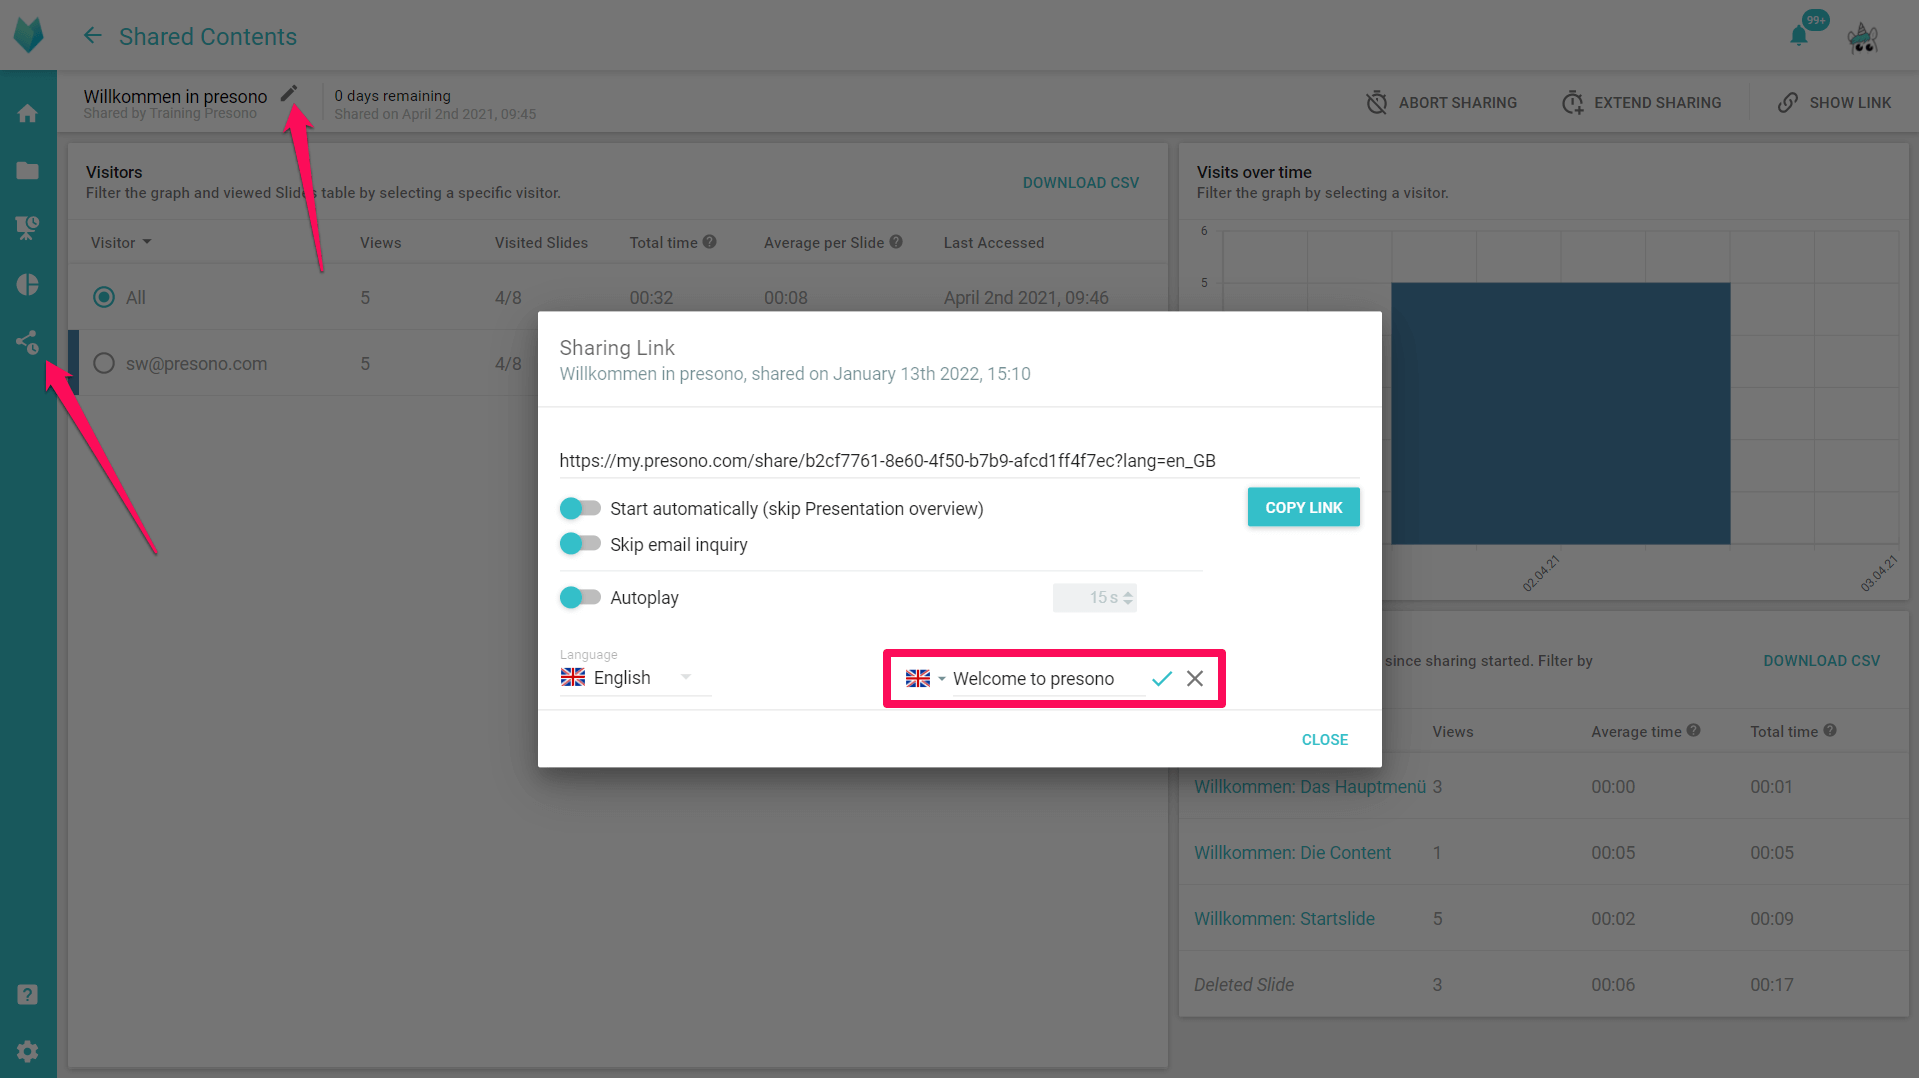1919x1078 pixels.
Task: Open the Language English dropdown
Action: [634, 677]
